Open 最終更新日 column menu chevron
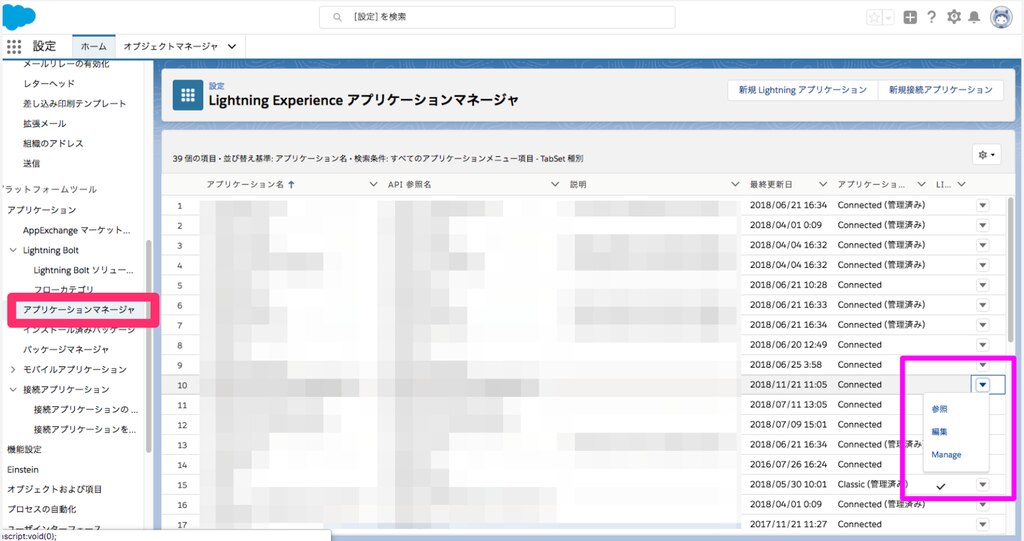This screenshot has width=1024, height=541. [823, 184]
